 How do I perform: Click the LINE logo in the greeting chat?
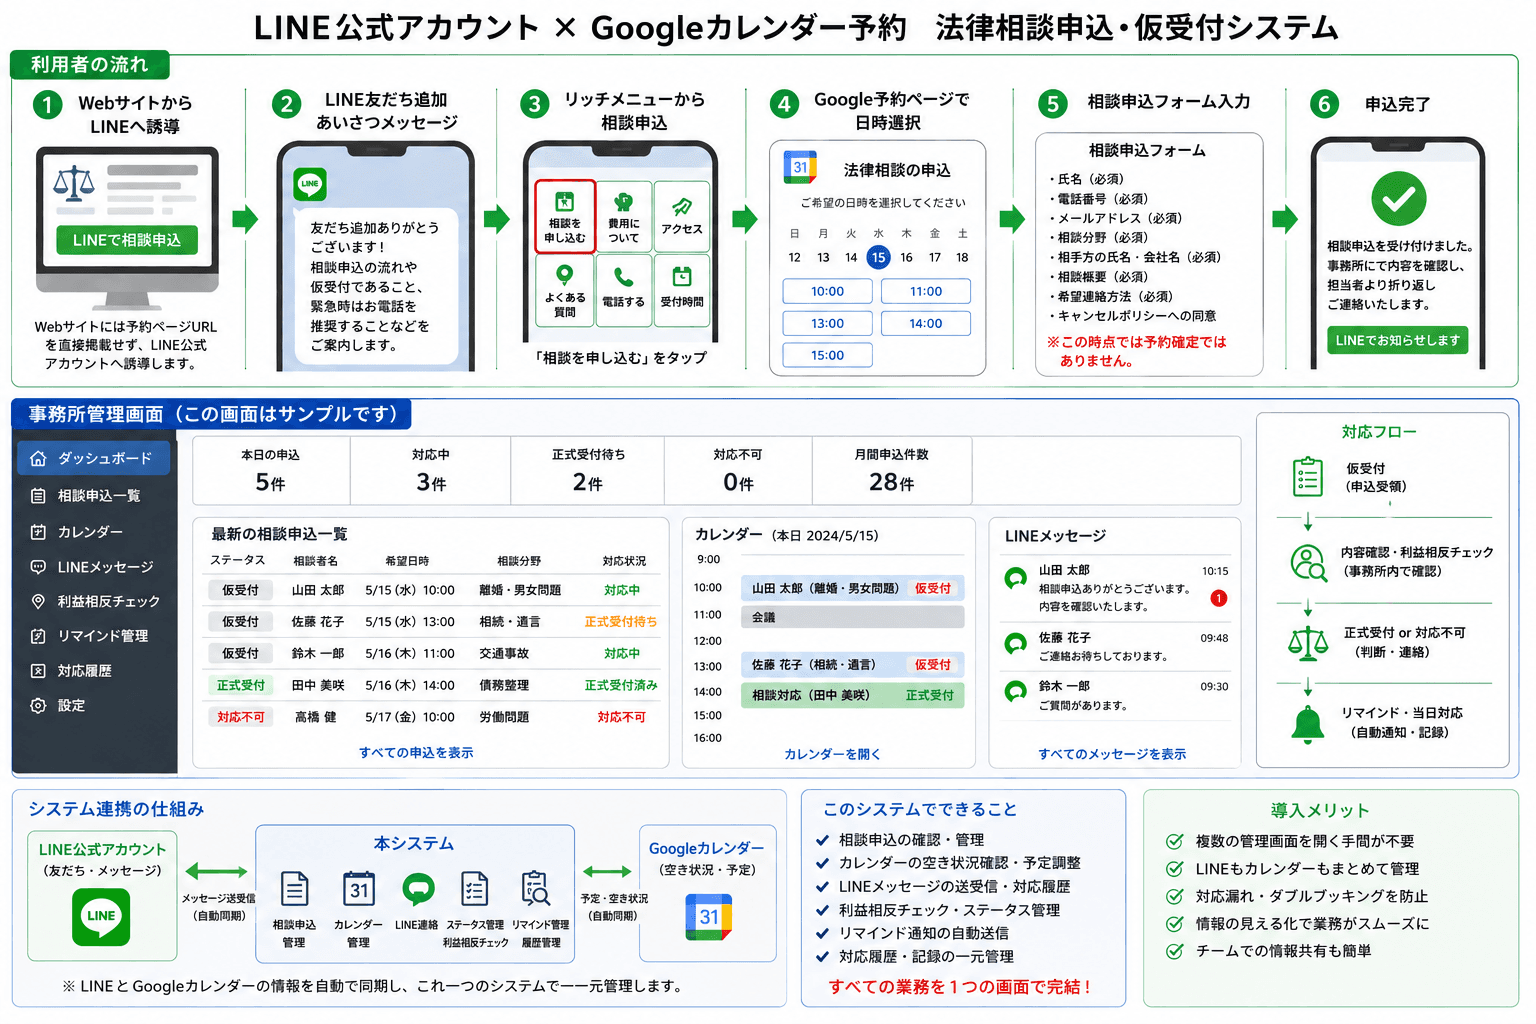(310, 184)
